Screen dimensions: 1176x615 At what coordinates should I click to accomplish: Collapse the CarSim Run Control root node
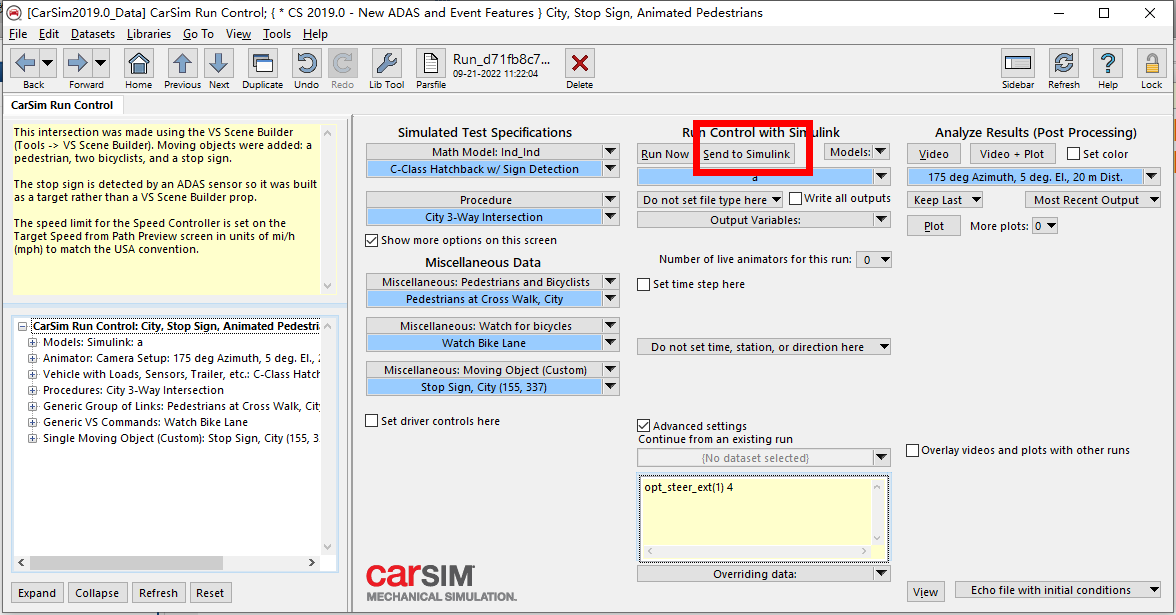[22, 326]
